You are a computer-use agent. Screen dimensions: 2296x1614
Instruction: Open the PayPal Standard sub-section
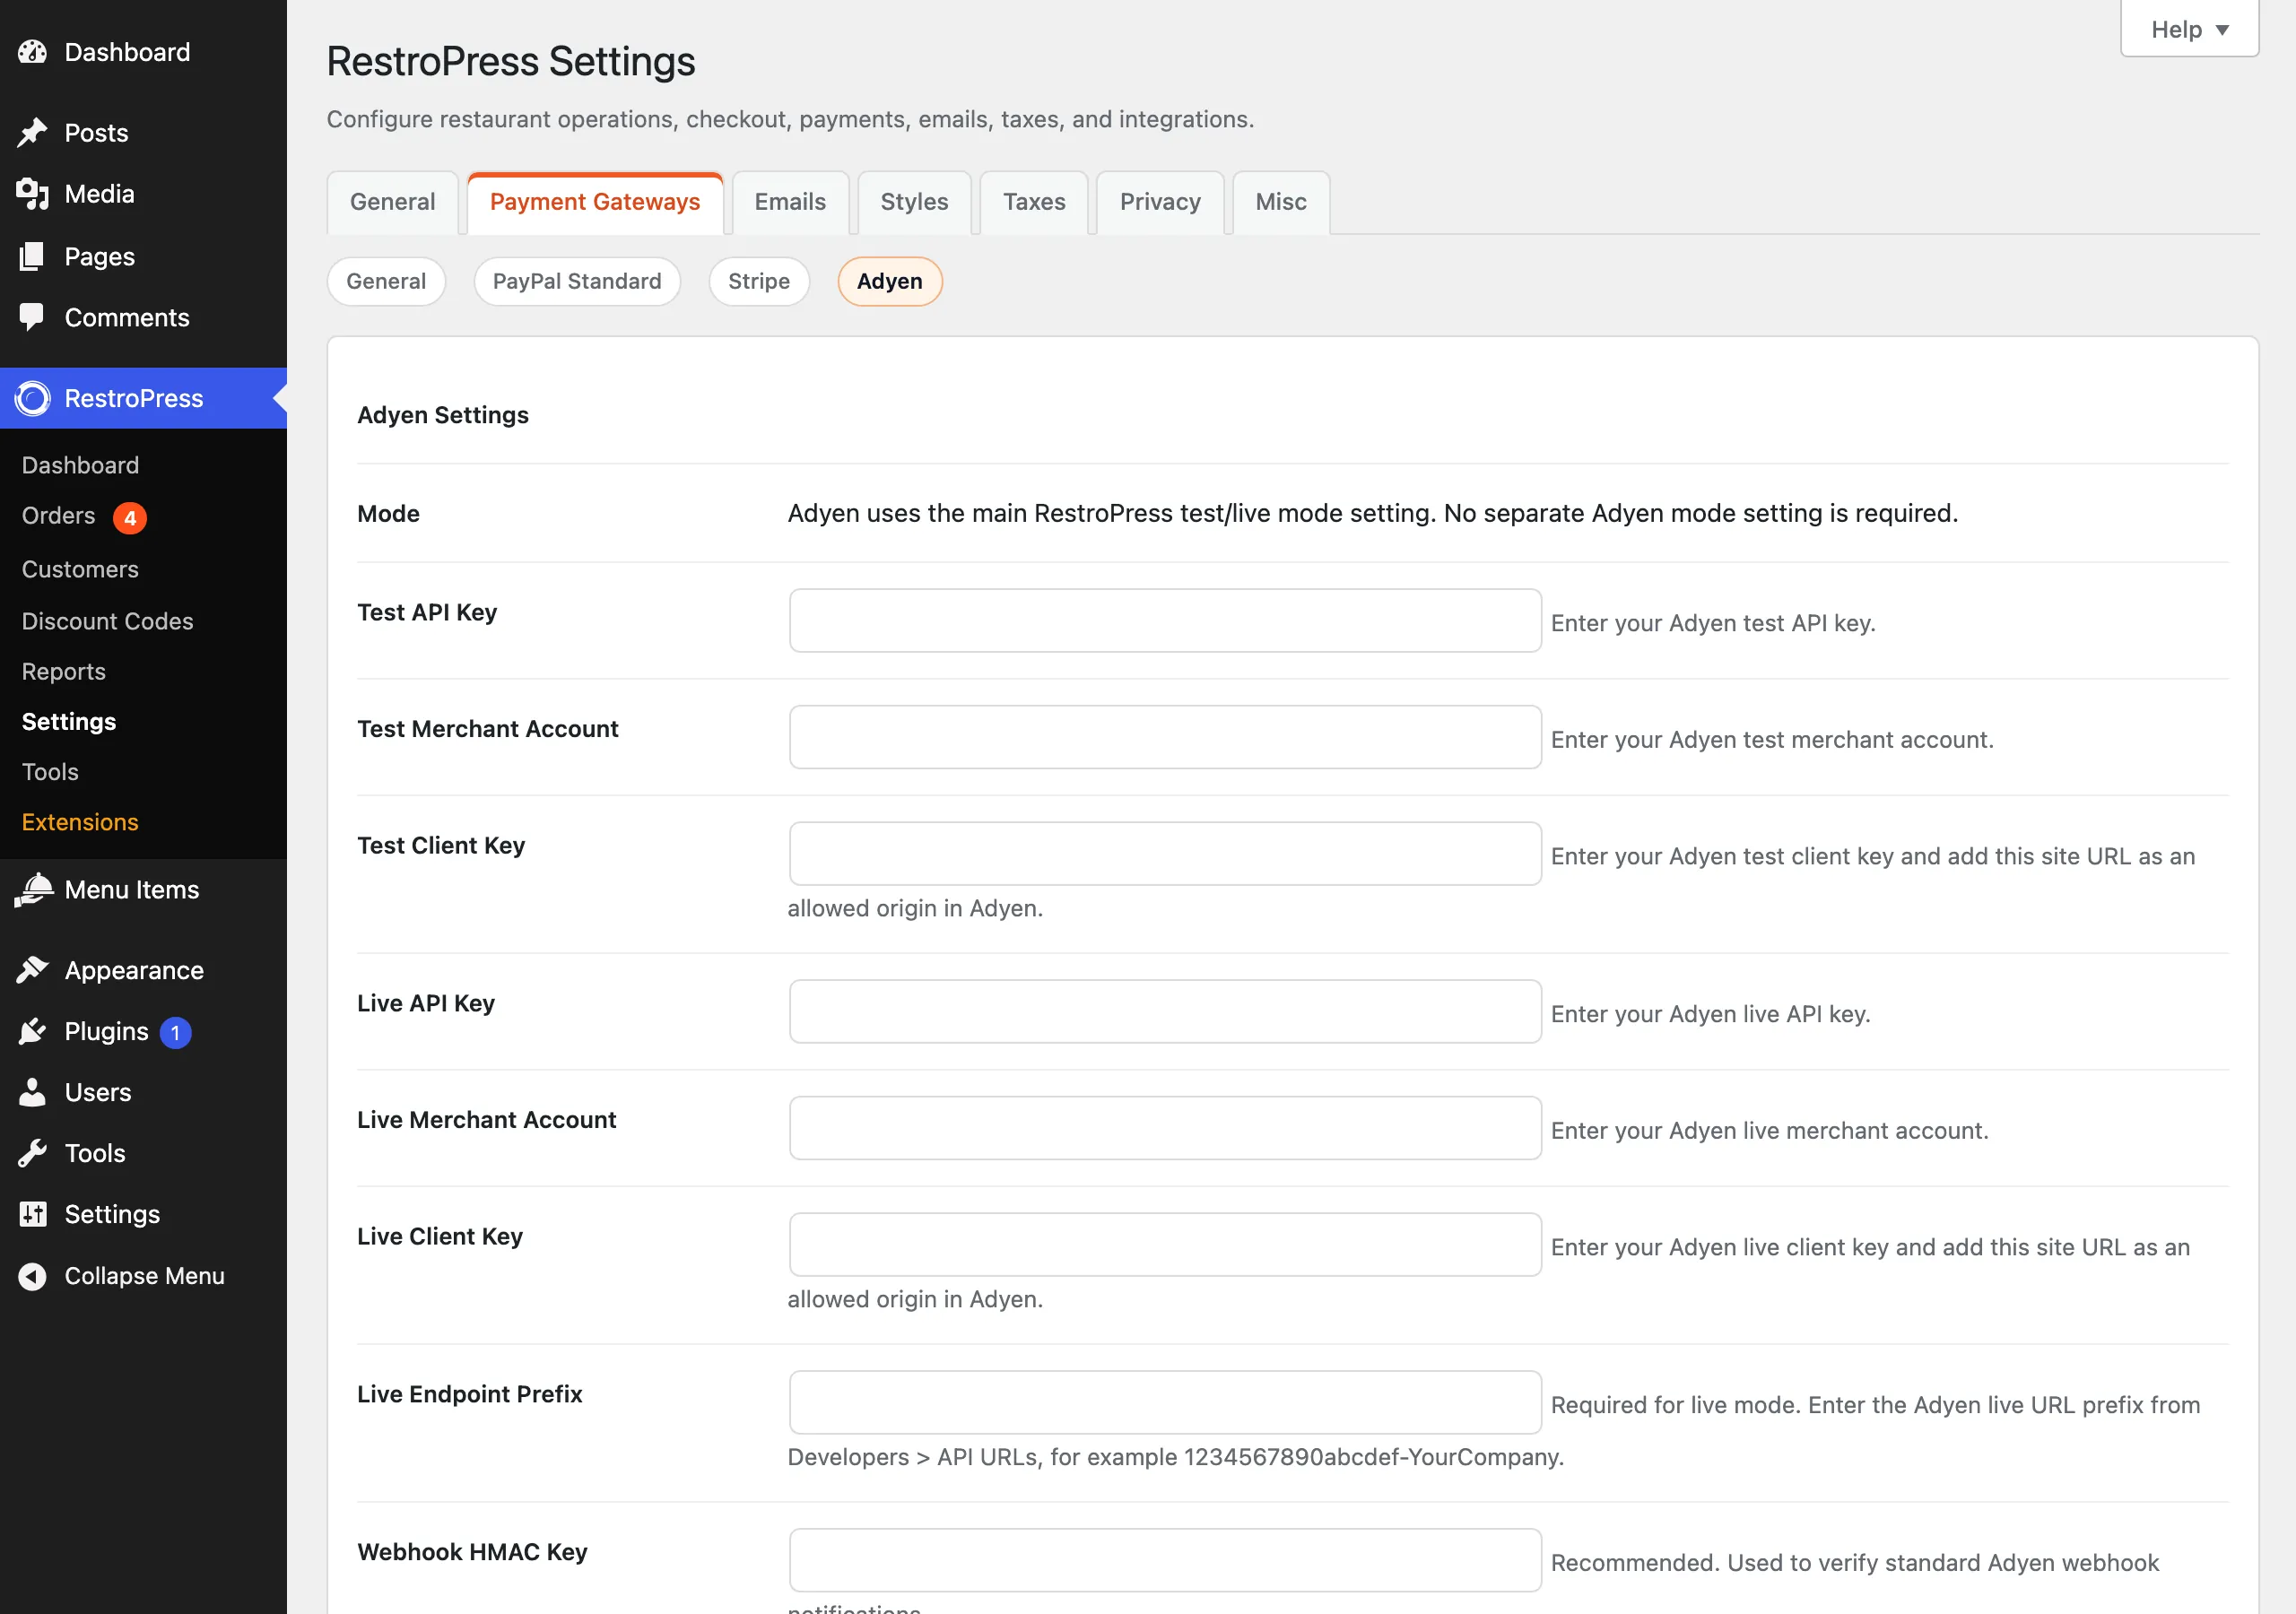[577, 281]
